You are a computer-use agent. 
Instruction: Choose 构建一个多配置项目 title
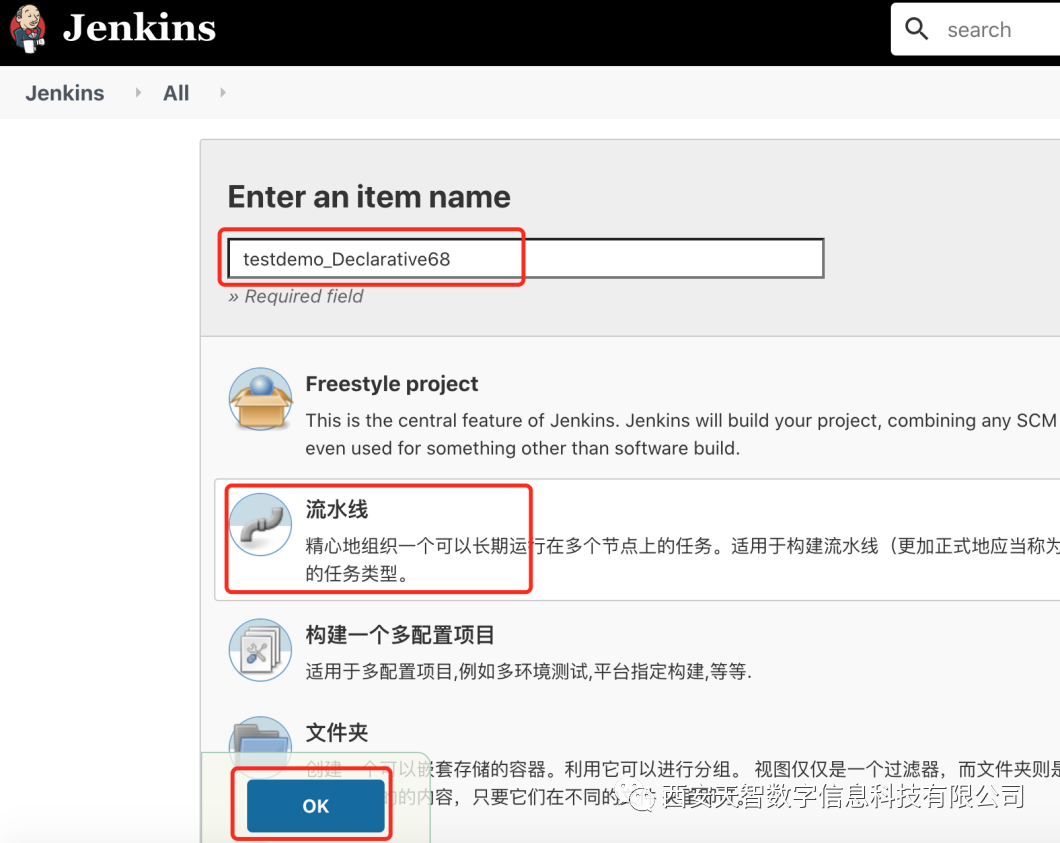[x=400, y=635]
